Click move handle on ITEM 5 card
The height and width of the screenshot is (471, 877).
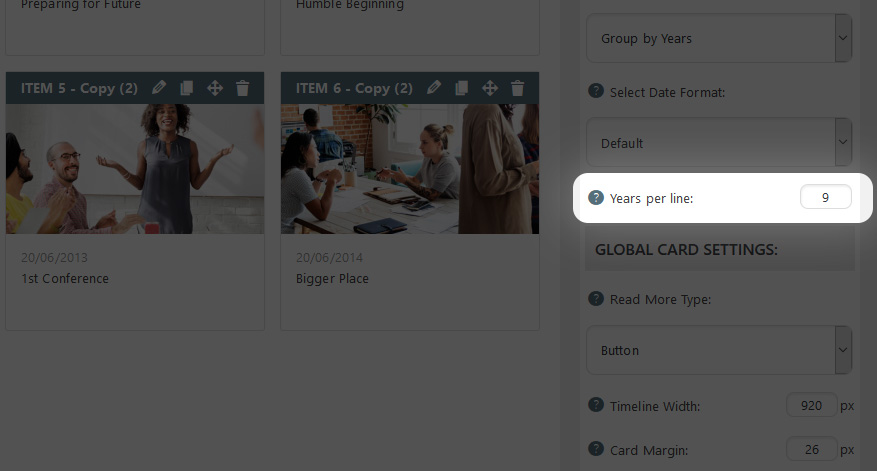tap(215, 88)
